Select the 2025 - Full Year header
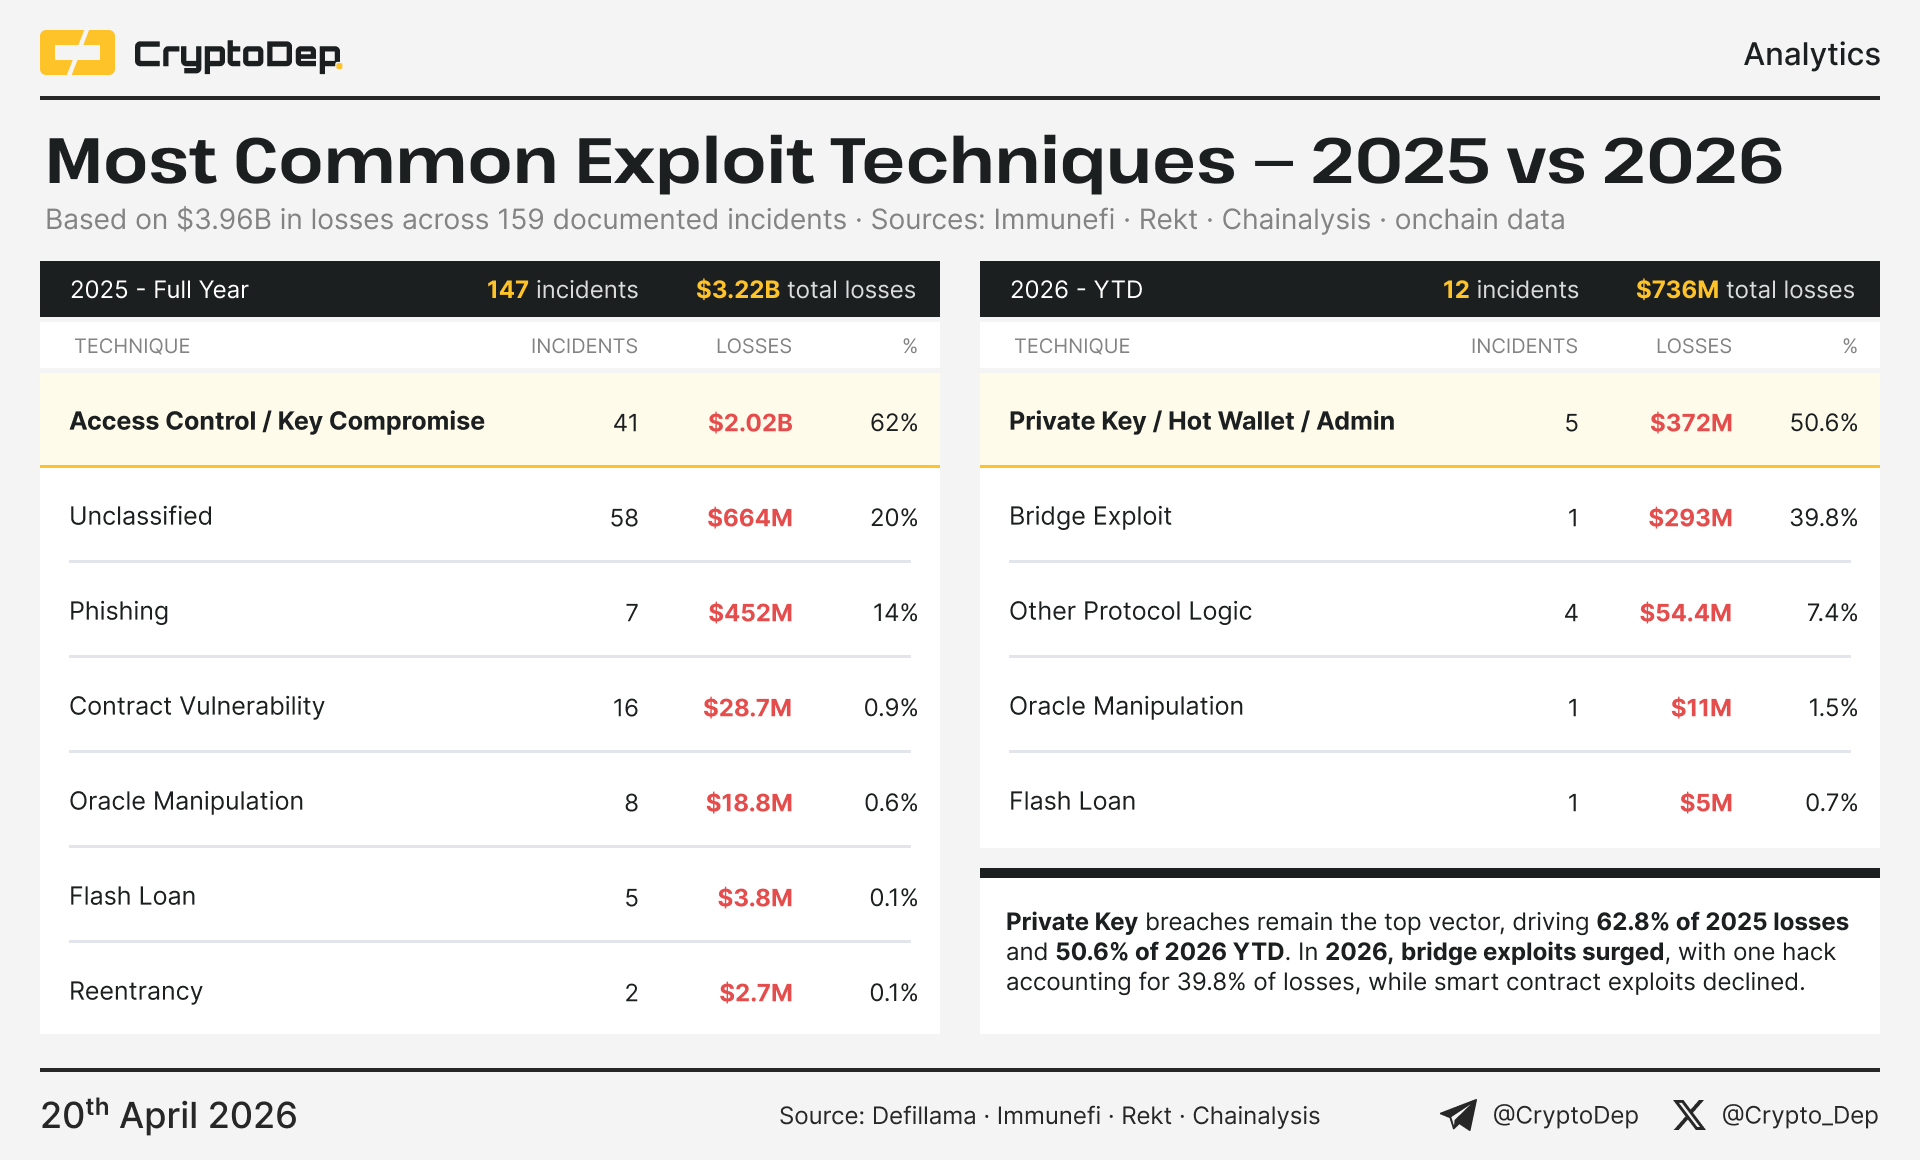1920x1160 pixels. [x=160, y=290]
